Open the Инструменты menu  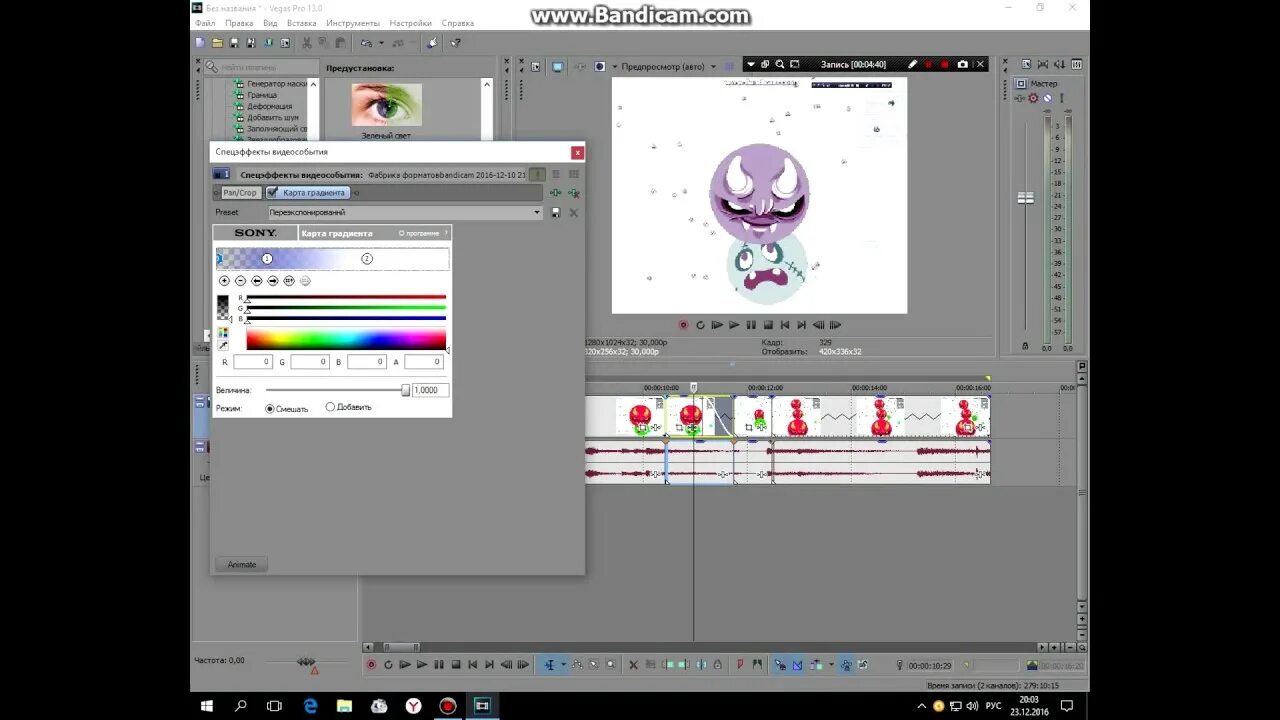(353, 23)
